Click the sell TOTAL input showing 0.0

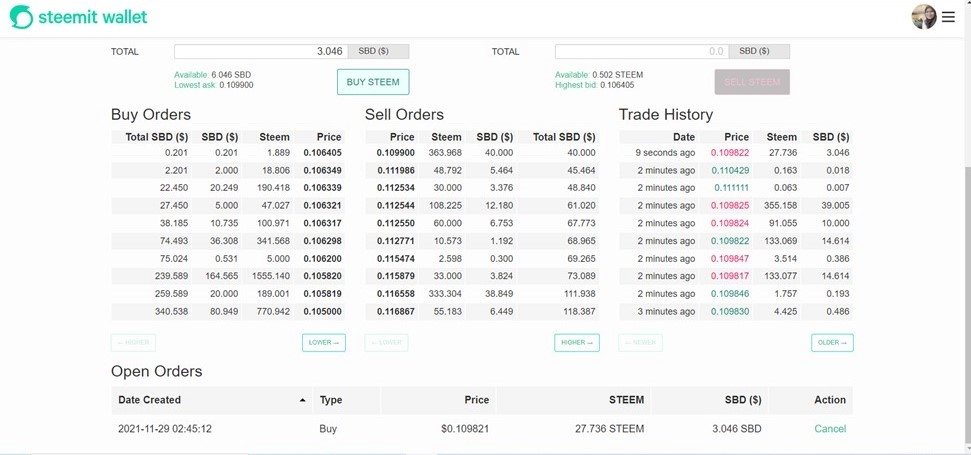point(642,51)
